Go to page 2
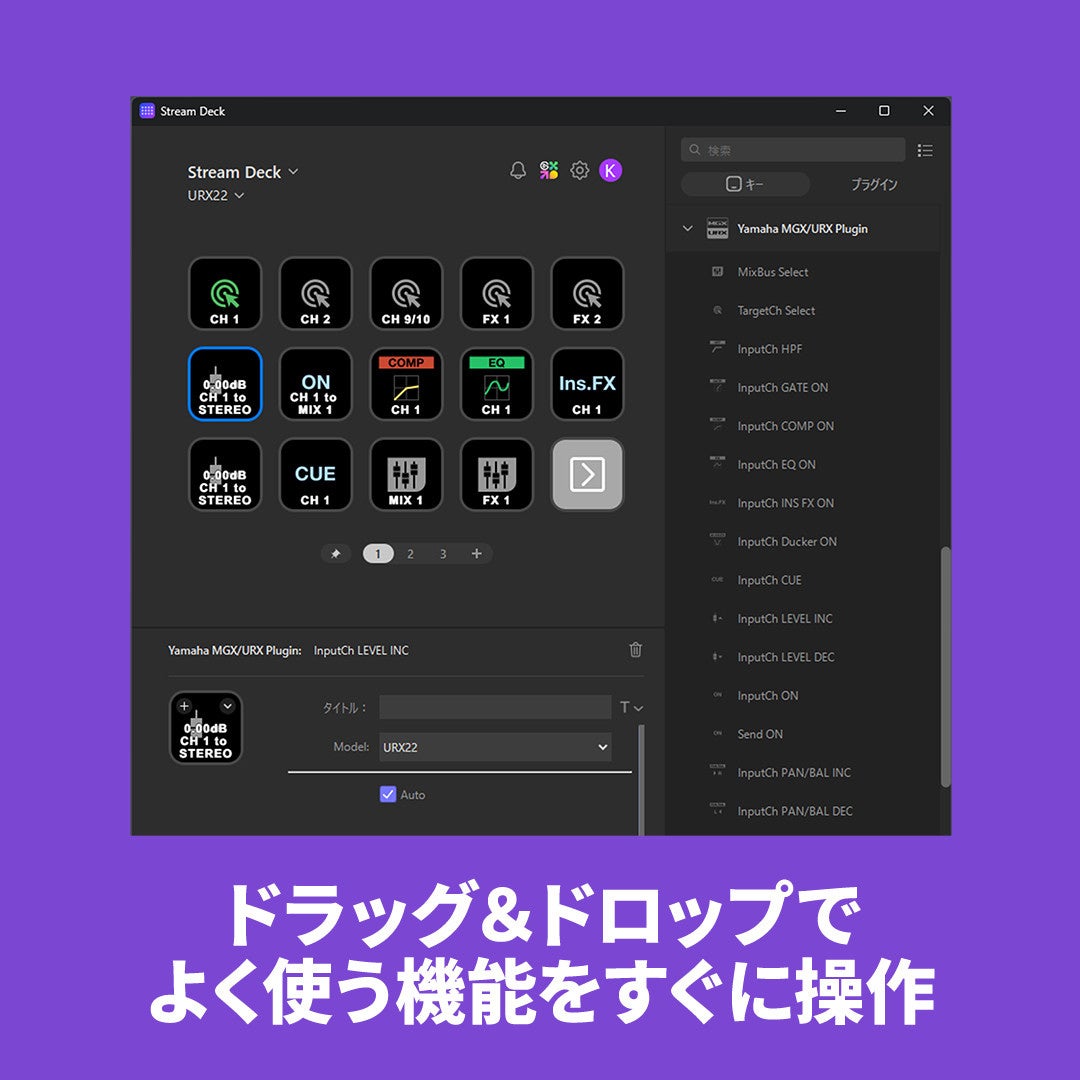The width and height of the screenshot is (1080, 1080). (410, 554)
